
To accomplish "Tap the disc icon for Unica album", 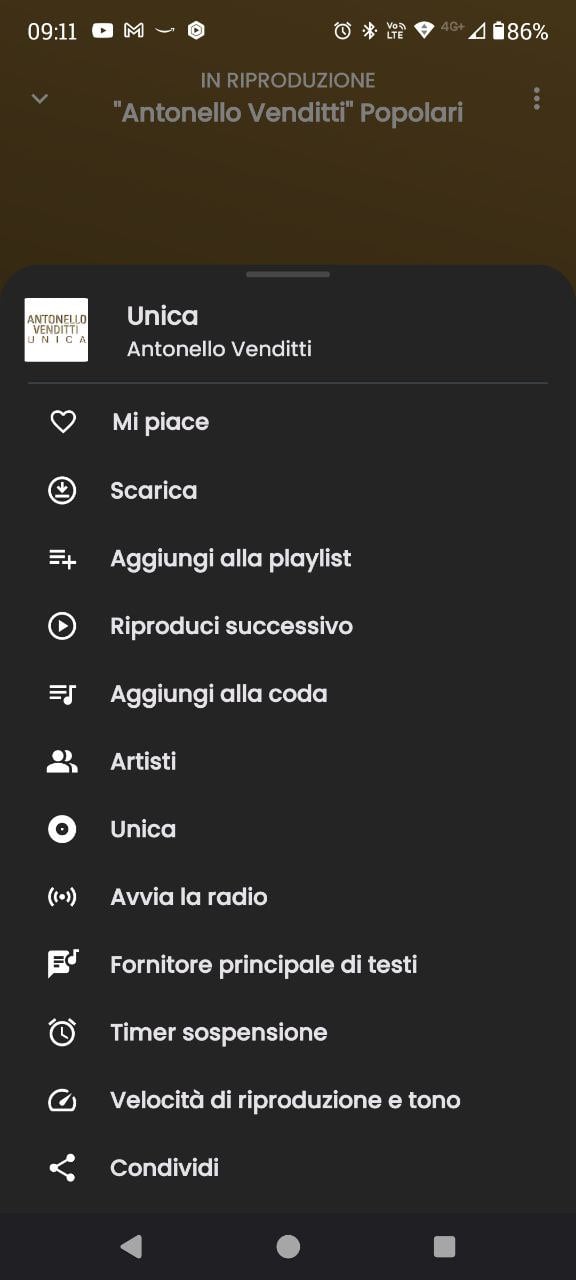I will pos(62,829).
